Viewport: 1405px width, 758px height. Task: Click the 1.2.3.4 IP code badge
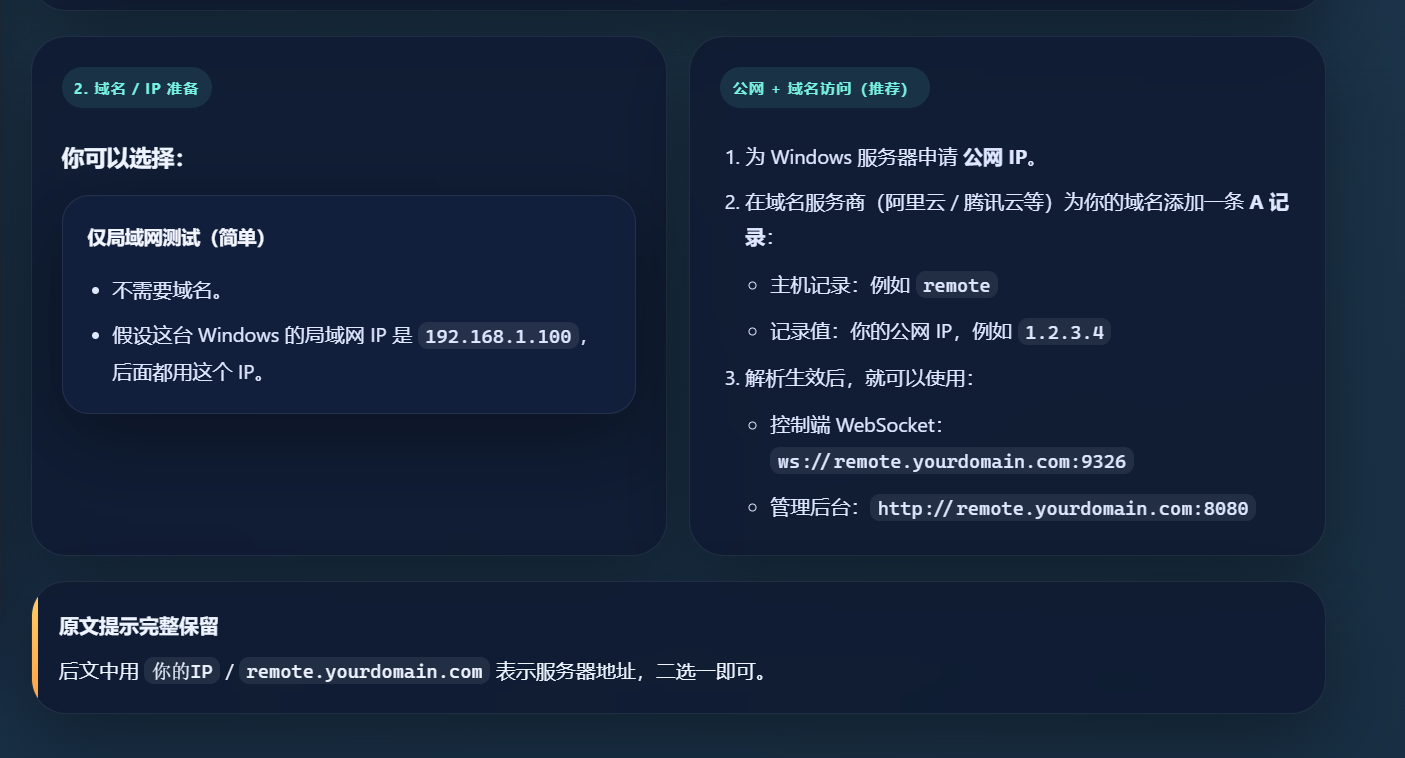[x=1064, y=331]
